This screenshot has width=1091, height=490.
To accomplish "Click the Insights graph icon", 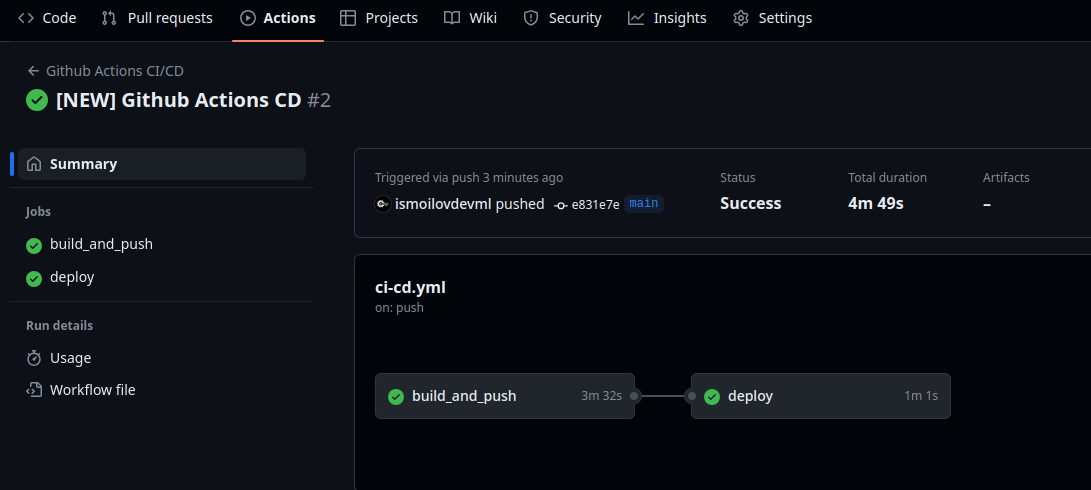I will [x=636, y=18].
